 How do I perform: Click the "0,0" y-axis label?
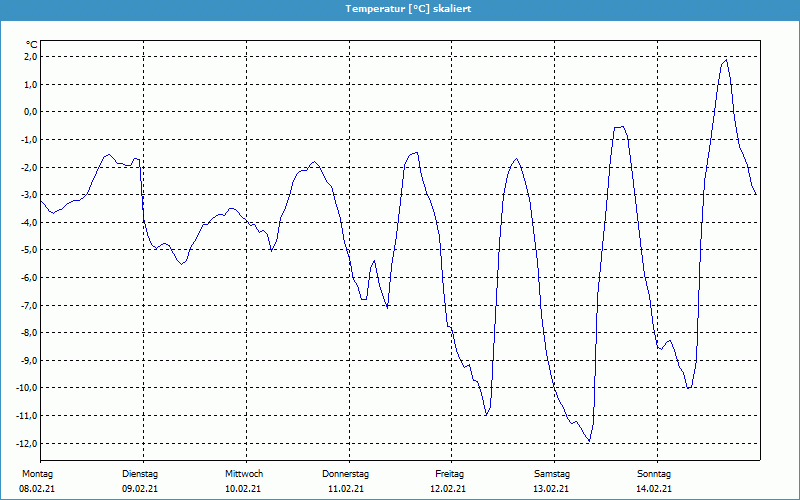click(29, 112)
